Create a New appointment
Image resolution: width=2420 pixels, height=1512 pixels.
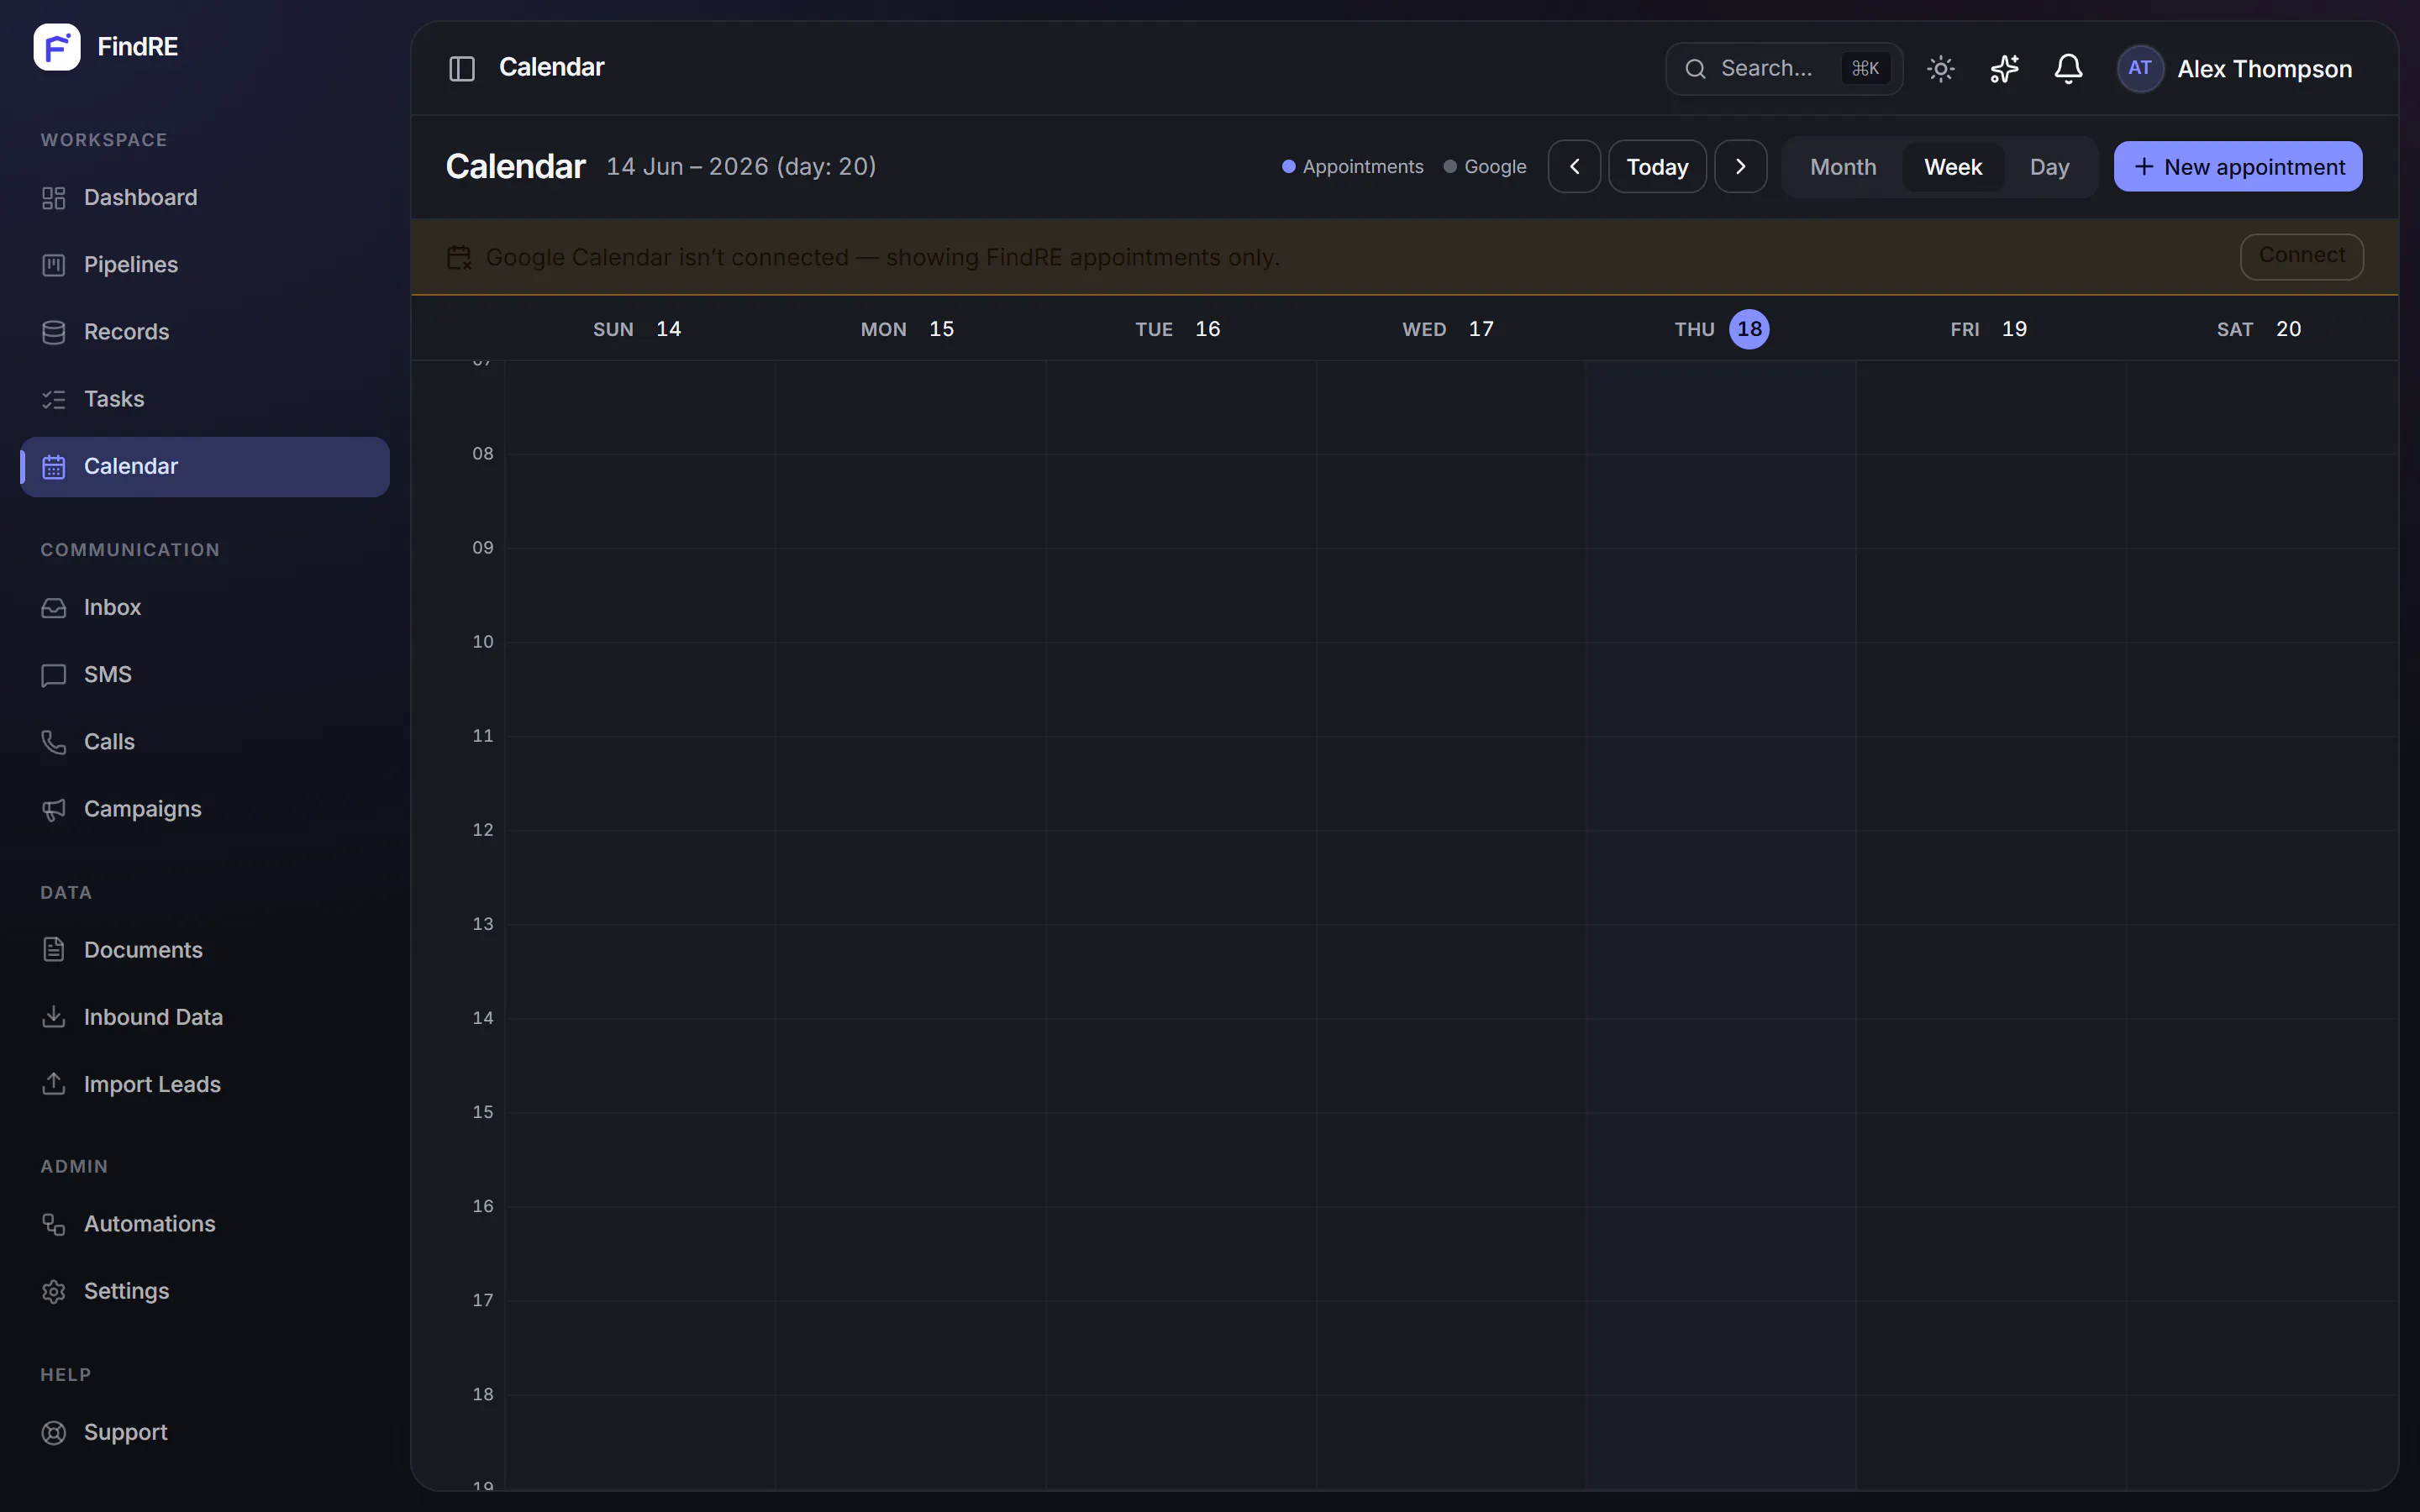[x=2238, y=166]
